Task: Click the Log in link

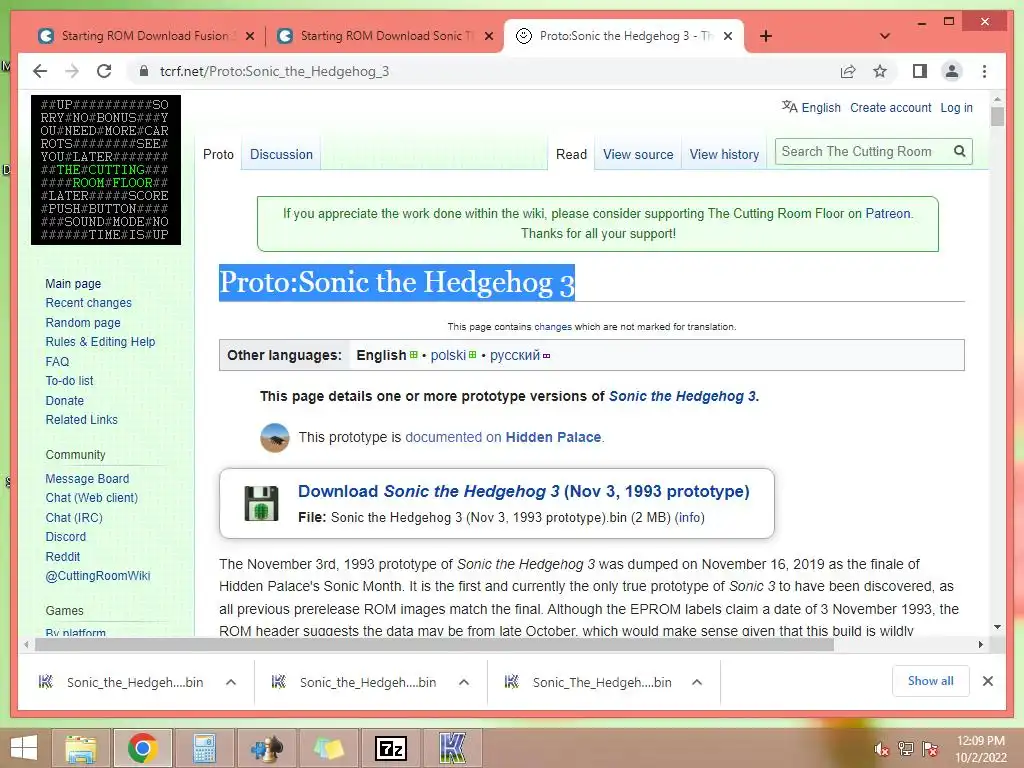Action: pyautogui.click(x=956, y=108)
